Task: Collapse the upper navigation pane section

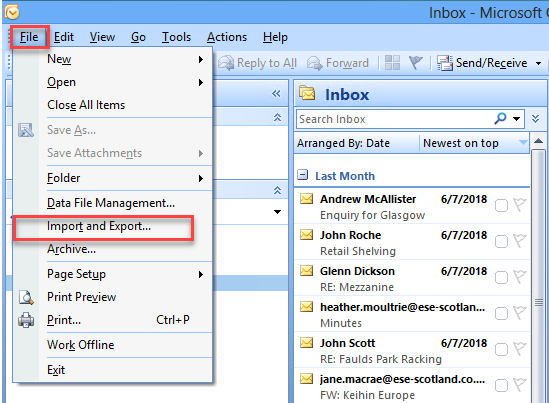Action: pyautogui.click(x=277, y=117)
